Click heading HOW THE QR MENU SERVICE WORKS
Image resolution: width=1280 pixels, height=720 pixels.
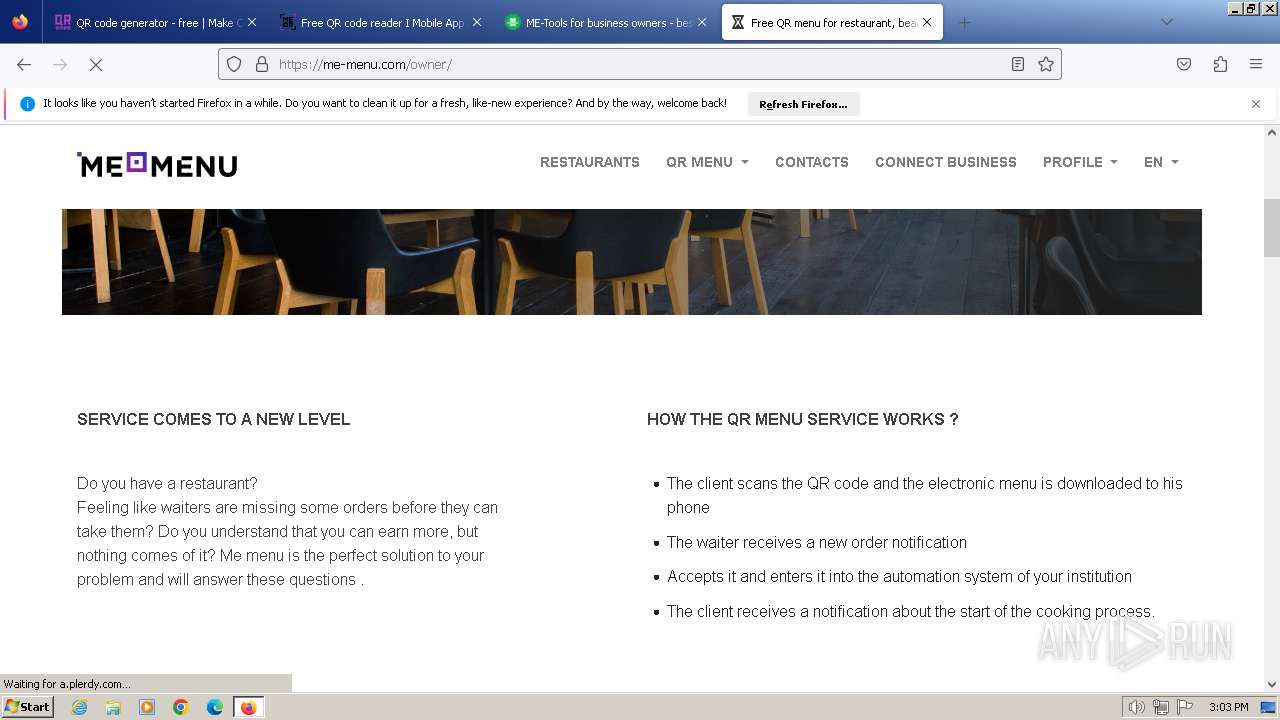pos(803,420)
